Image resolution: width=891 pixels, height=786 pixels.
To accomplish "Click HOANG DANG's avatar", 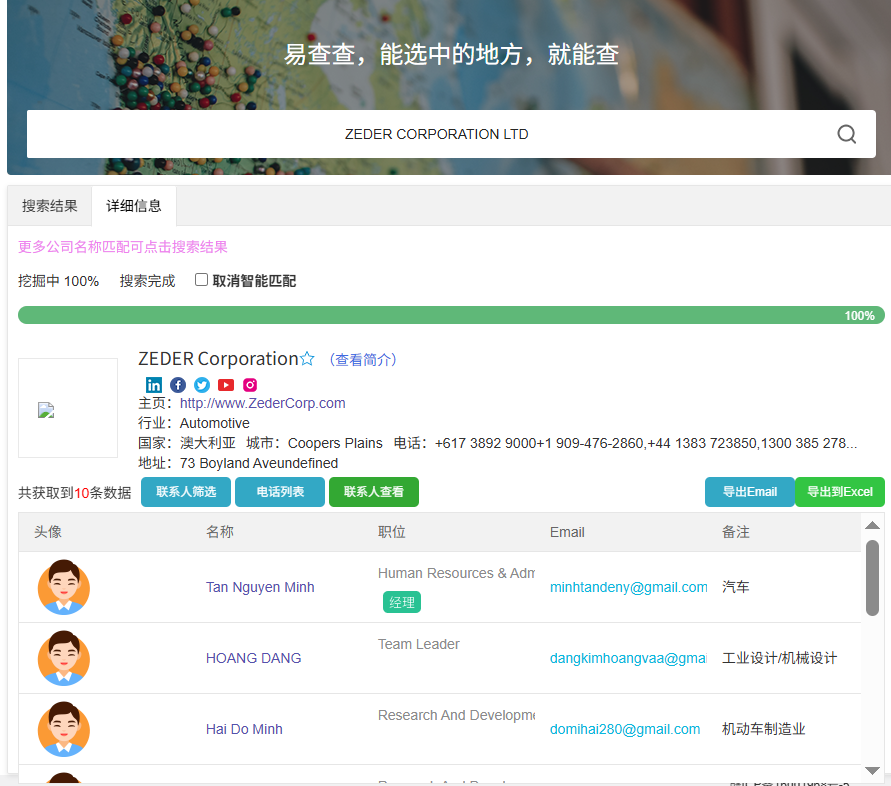I will coord(64,658).
